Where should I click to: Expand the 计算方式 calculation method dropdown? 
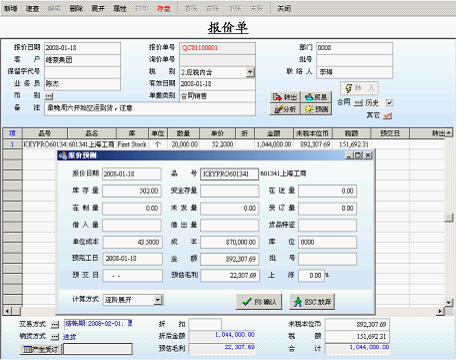click(158, 300)
